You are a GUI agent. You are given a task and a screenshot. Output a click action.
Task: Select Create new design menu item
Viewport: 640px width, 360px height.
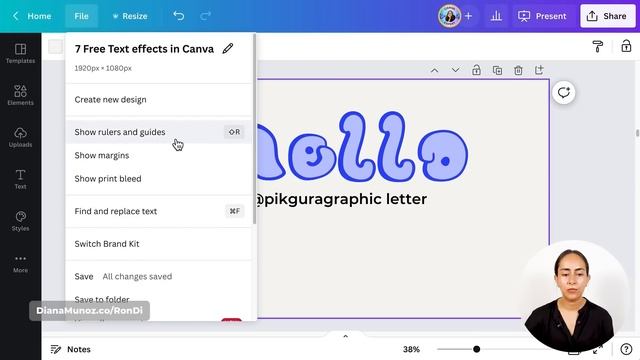(x=158, y=100)
